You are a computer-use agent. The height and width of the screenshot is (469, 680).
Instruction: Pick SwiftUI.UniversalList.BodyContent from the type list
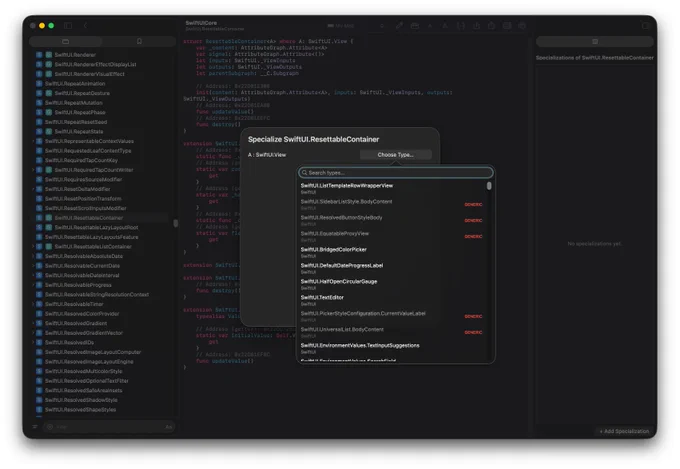click(392, 332)
